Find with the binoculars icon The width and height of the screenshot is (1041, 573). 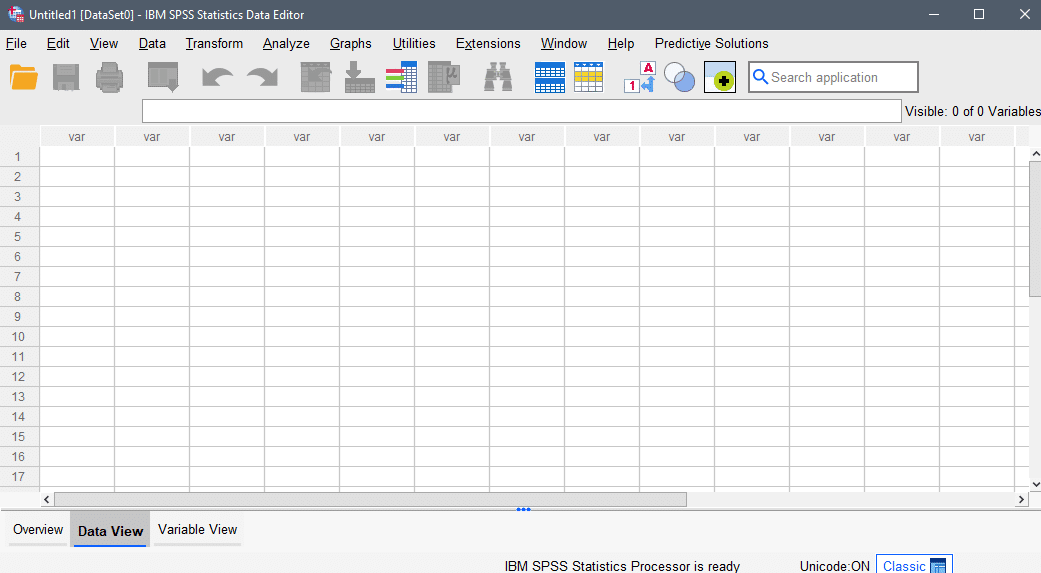coord(498,77)
